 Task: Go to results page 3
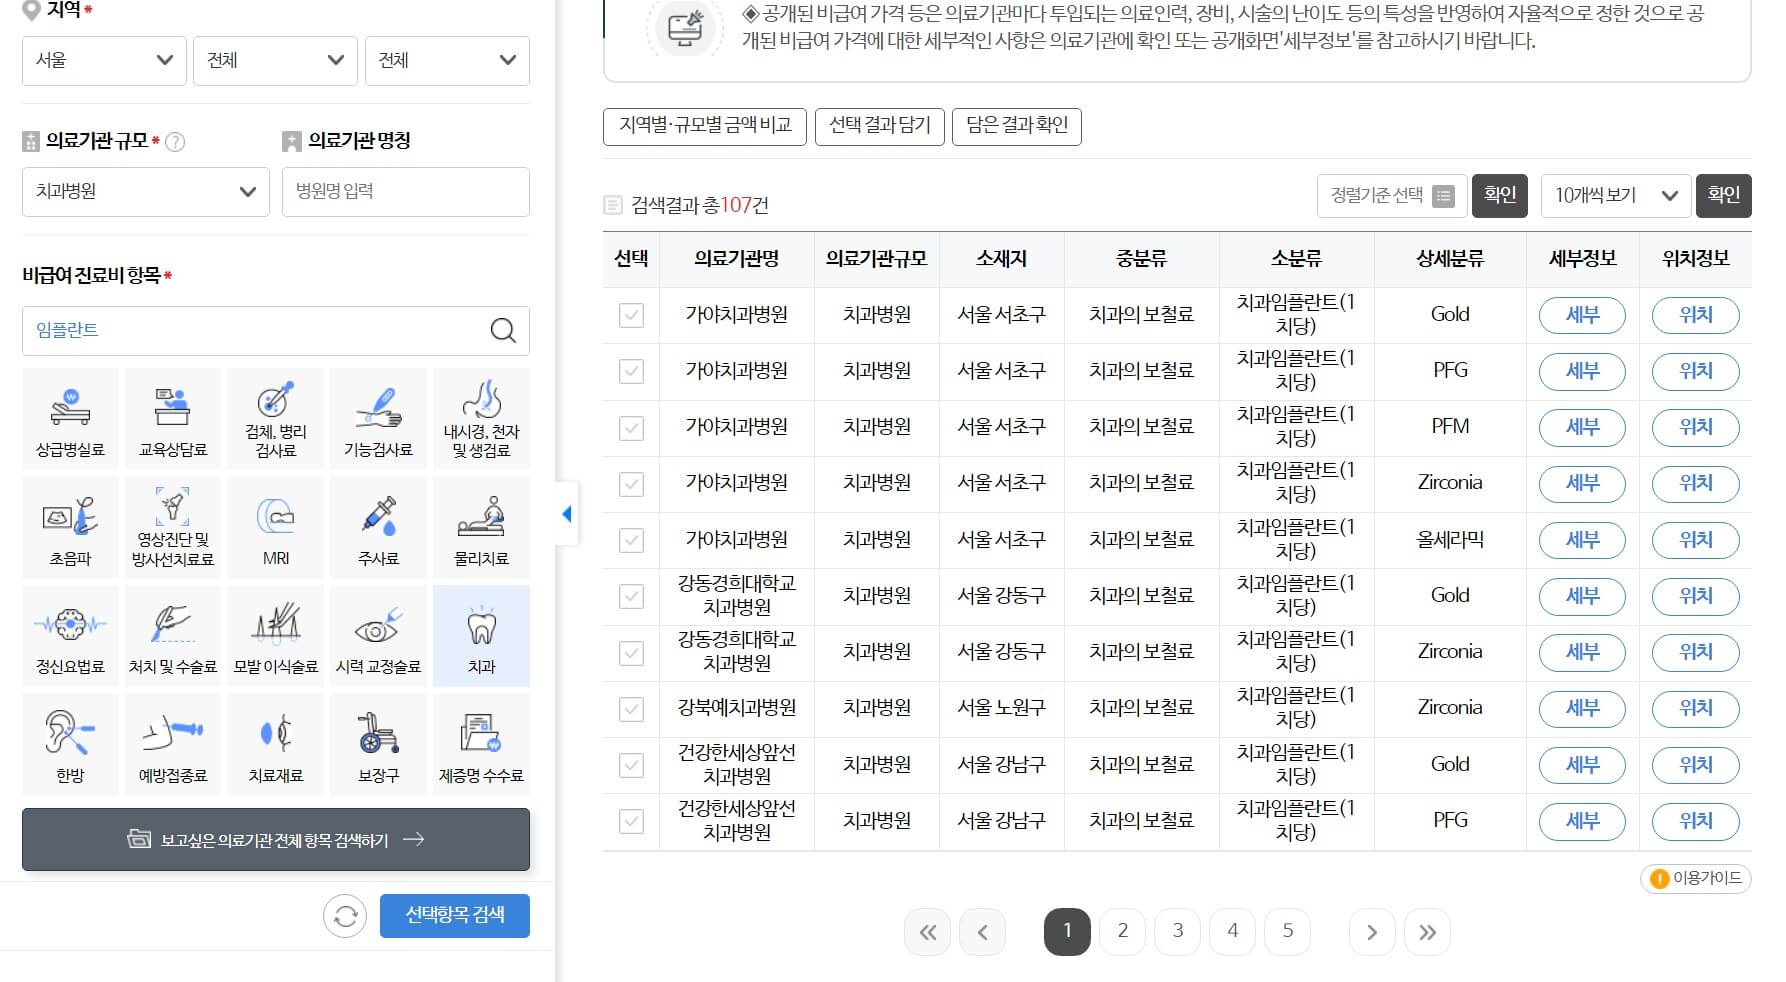[1177, 932]
